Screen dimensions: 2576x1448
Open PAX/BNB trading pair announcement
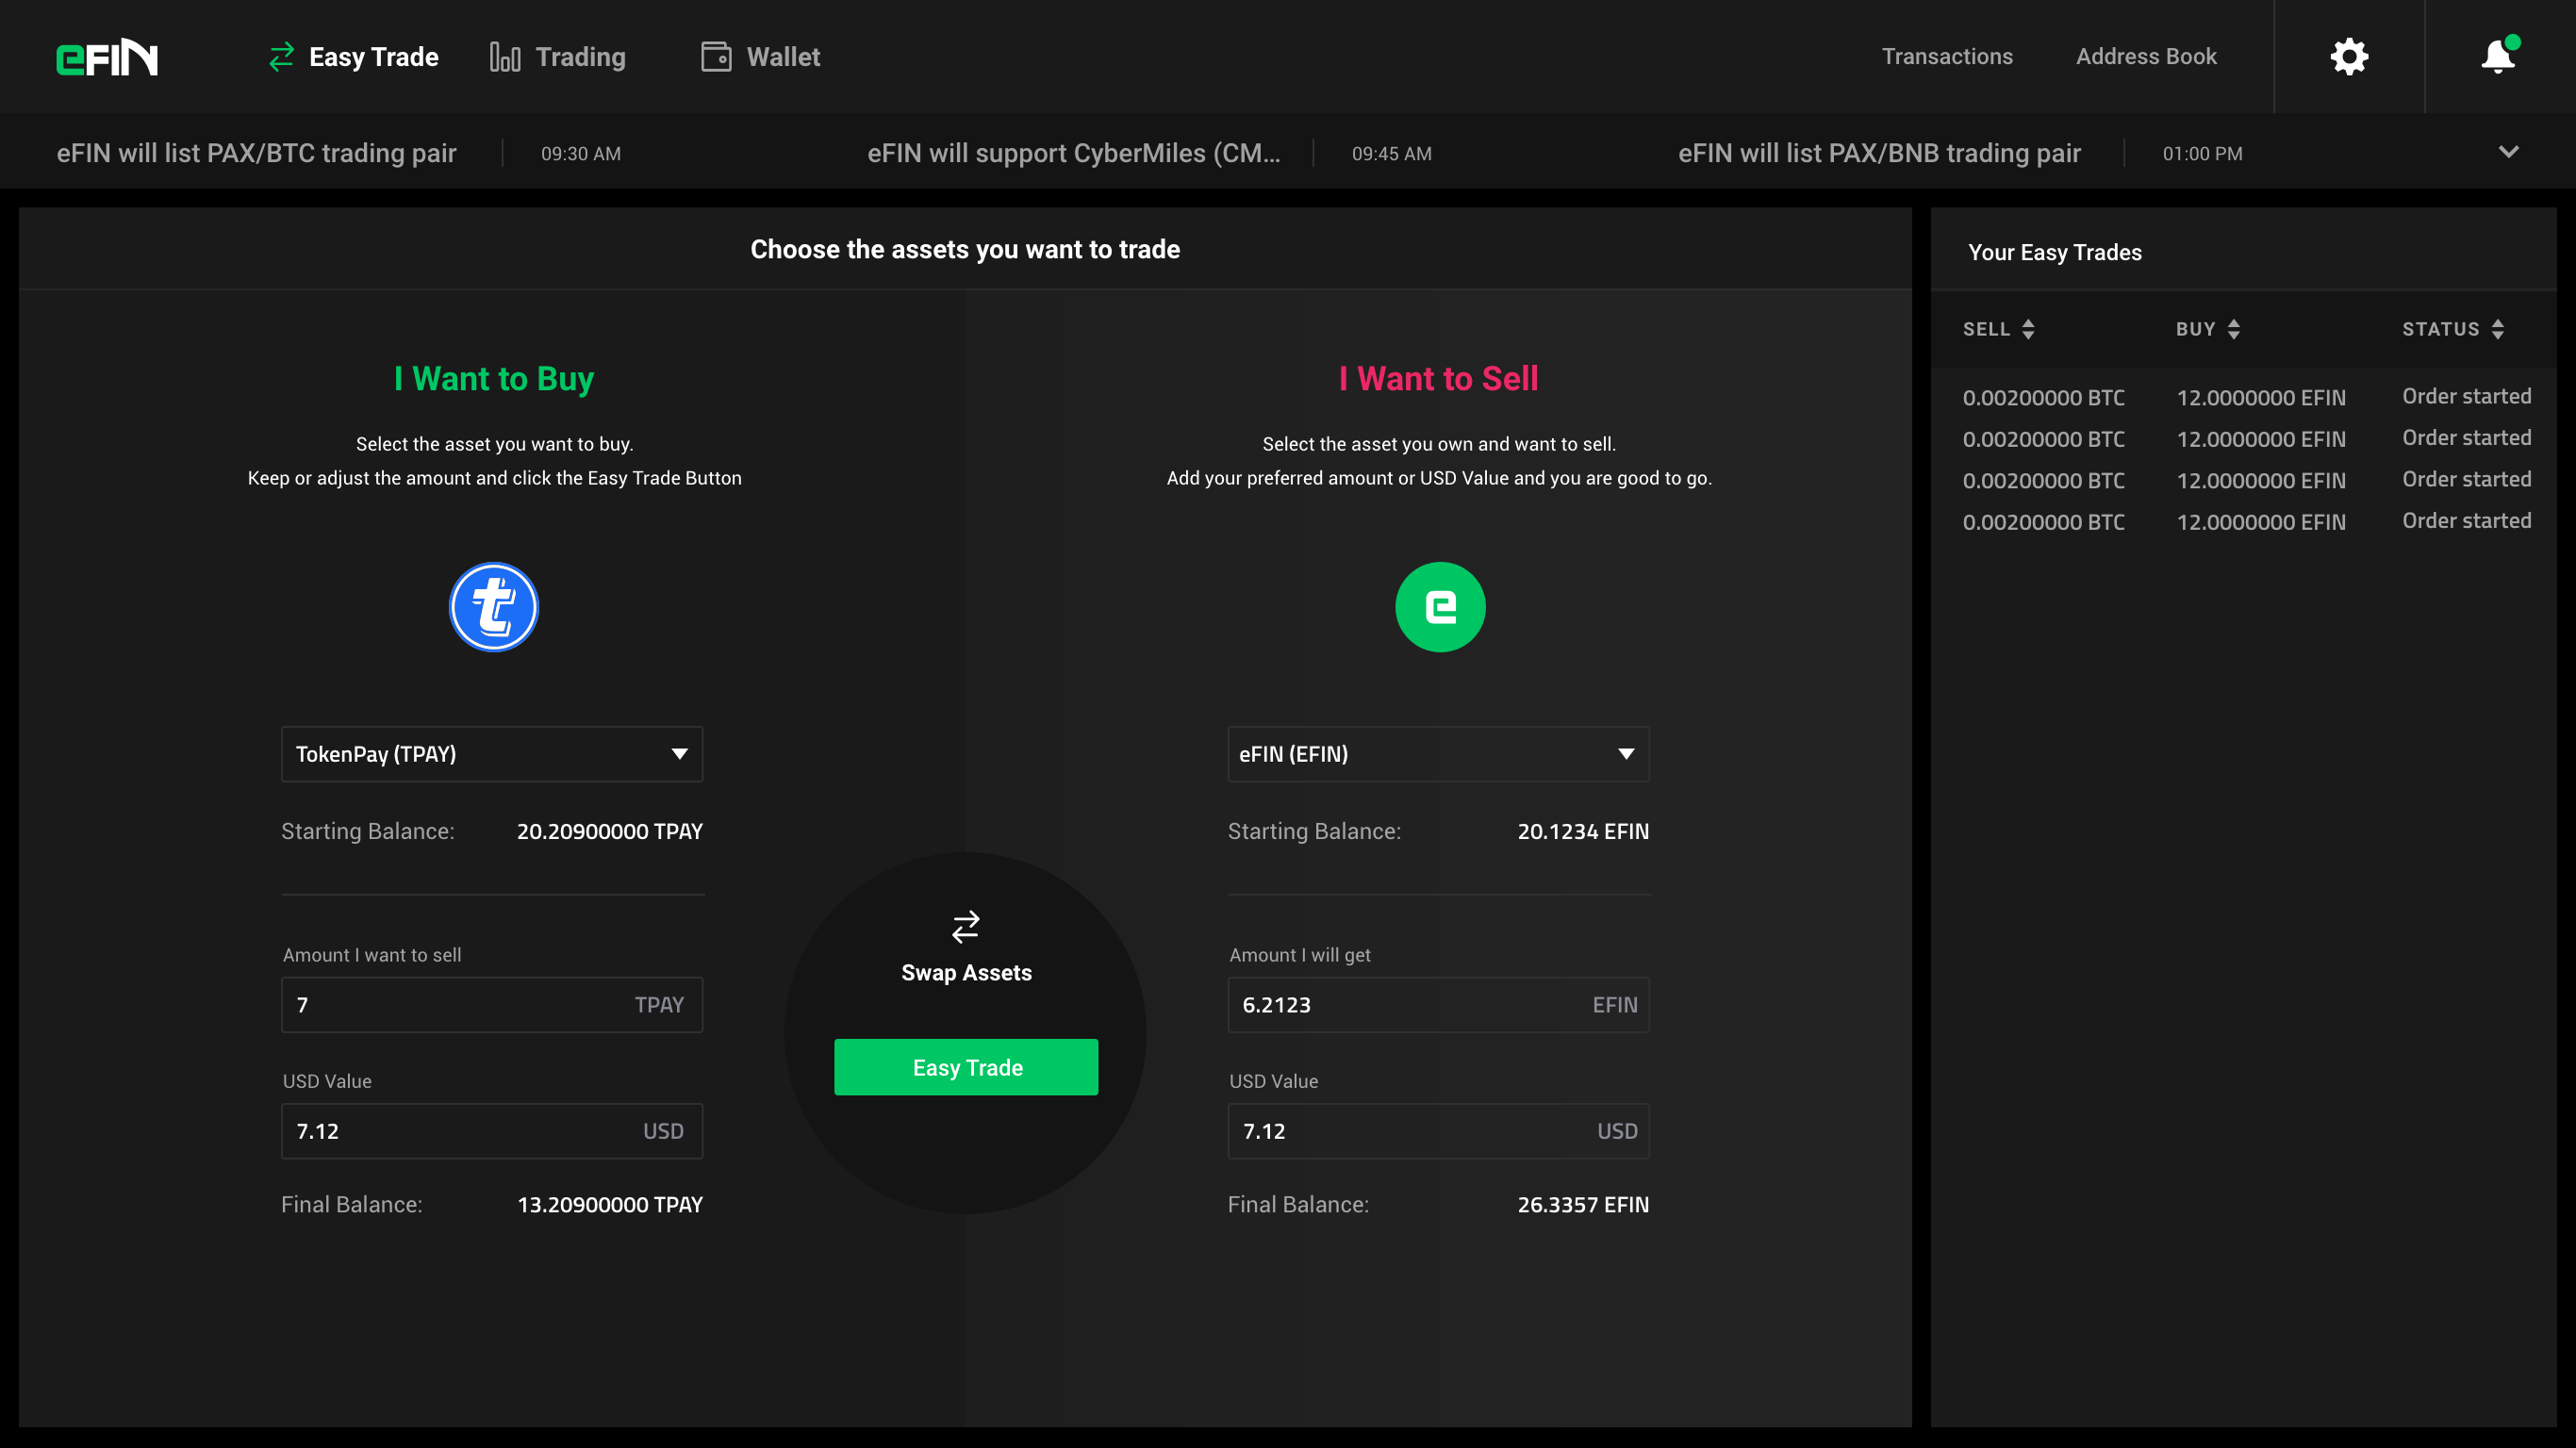pos(1879,153)
